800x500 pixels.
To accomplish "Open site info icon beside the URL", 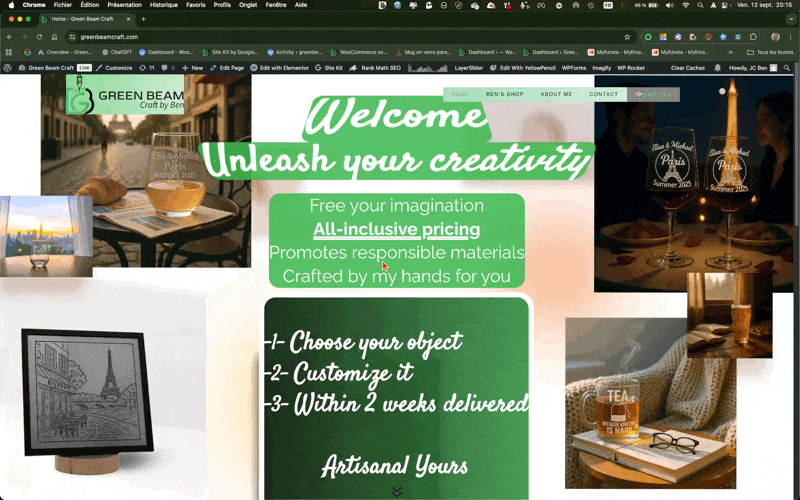I will point(72,37).
